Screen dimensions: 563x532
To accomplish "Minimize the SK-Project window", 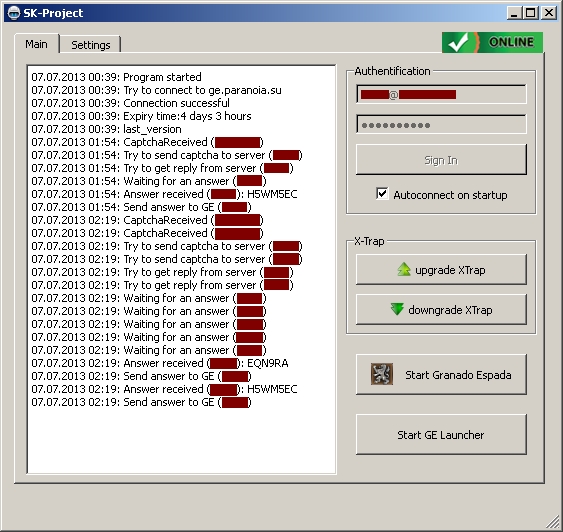I will click(x=515, y=13).
